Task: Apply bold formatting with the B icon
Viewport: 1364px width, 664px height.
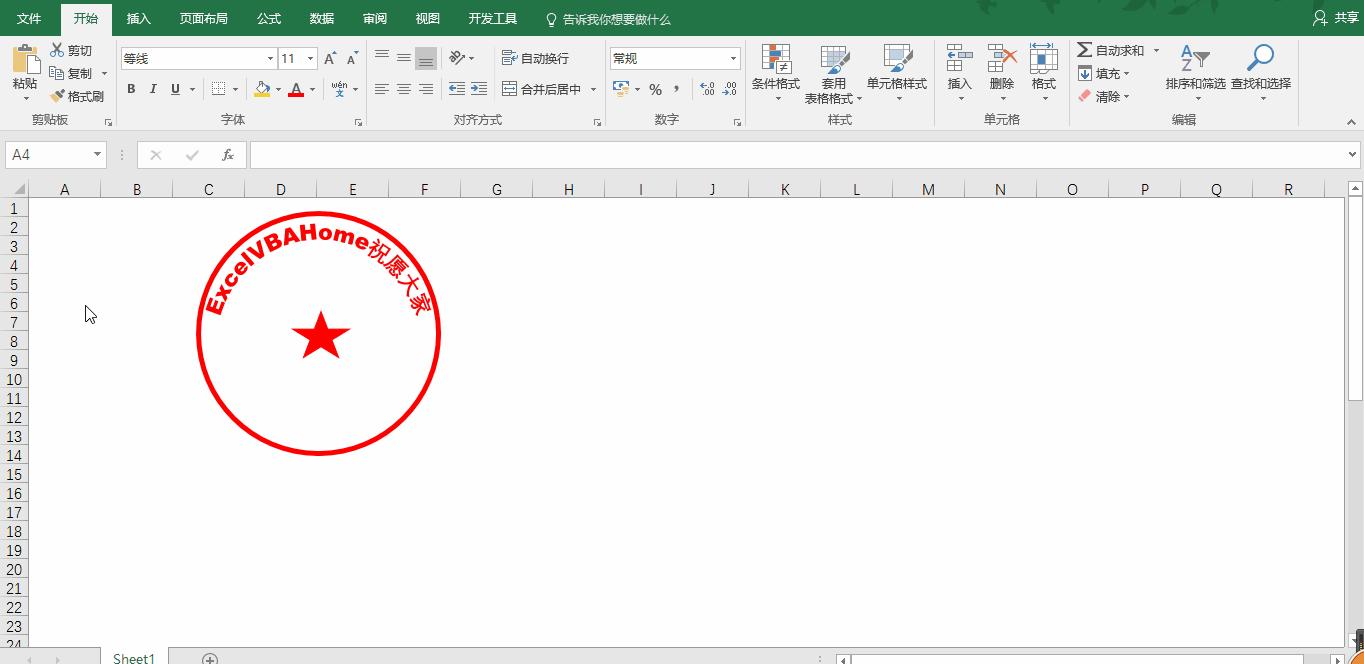Action: [130, 89]
